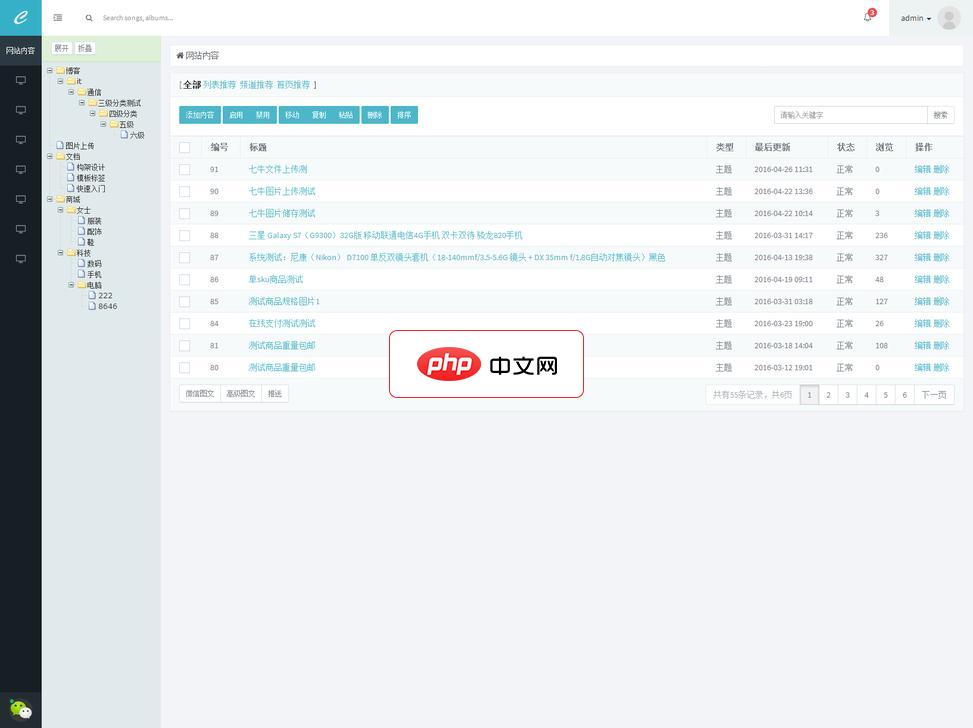The width and height of the screenshot is (973, 728).
Task: Tick the select-all checkbox in table header
Action: point(184,147)
